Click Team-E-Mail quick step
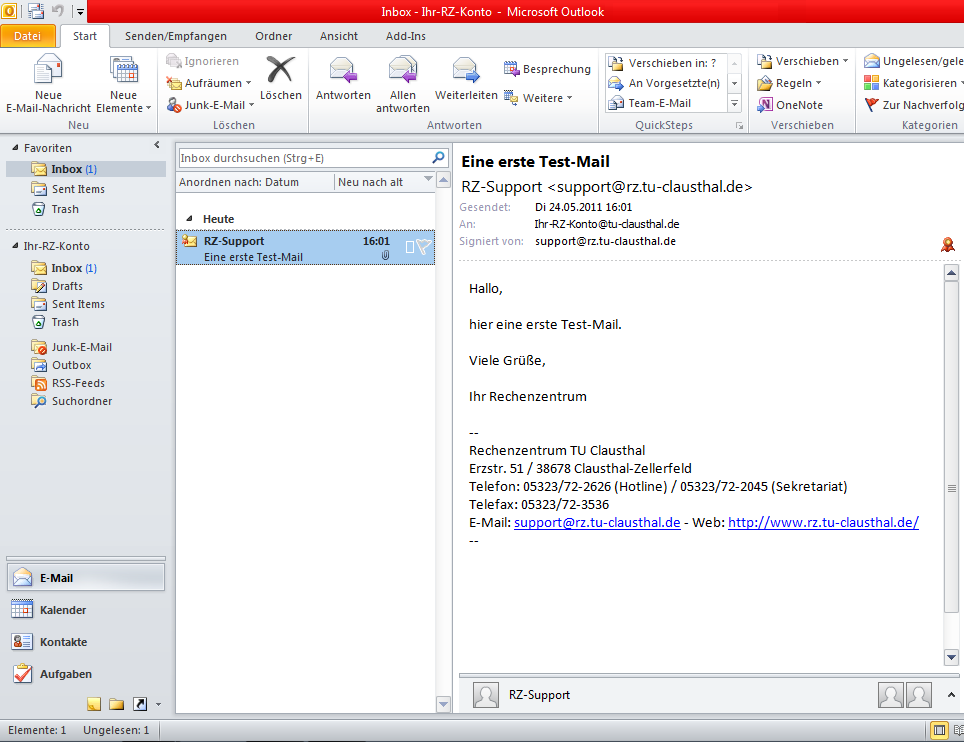 coord(659,103)
